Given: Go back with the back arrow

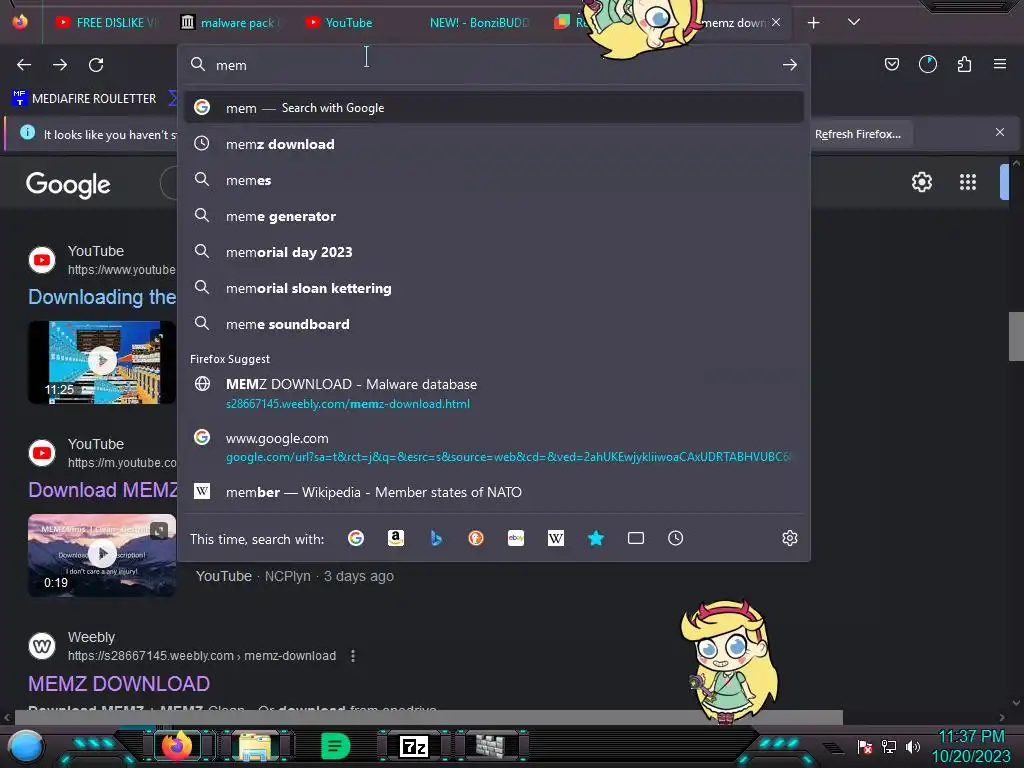Looking at the screenshot, I should tap(24, 65).
